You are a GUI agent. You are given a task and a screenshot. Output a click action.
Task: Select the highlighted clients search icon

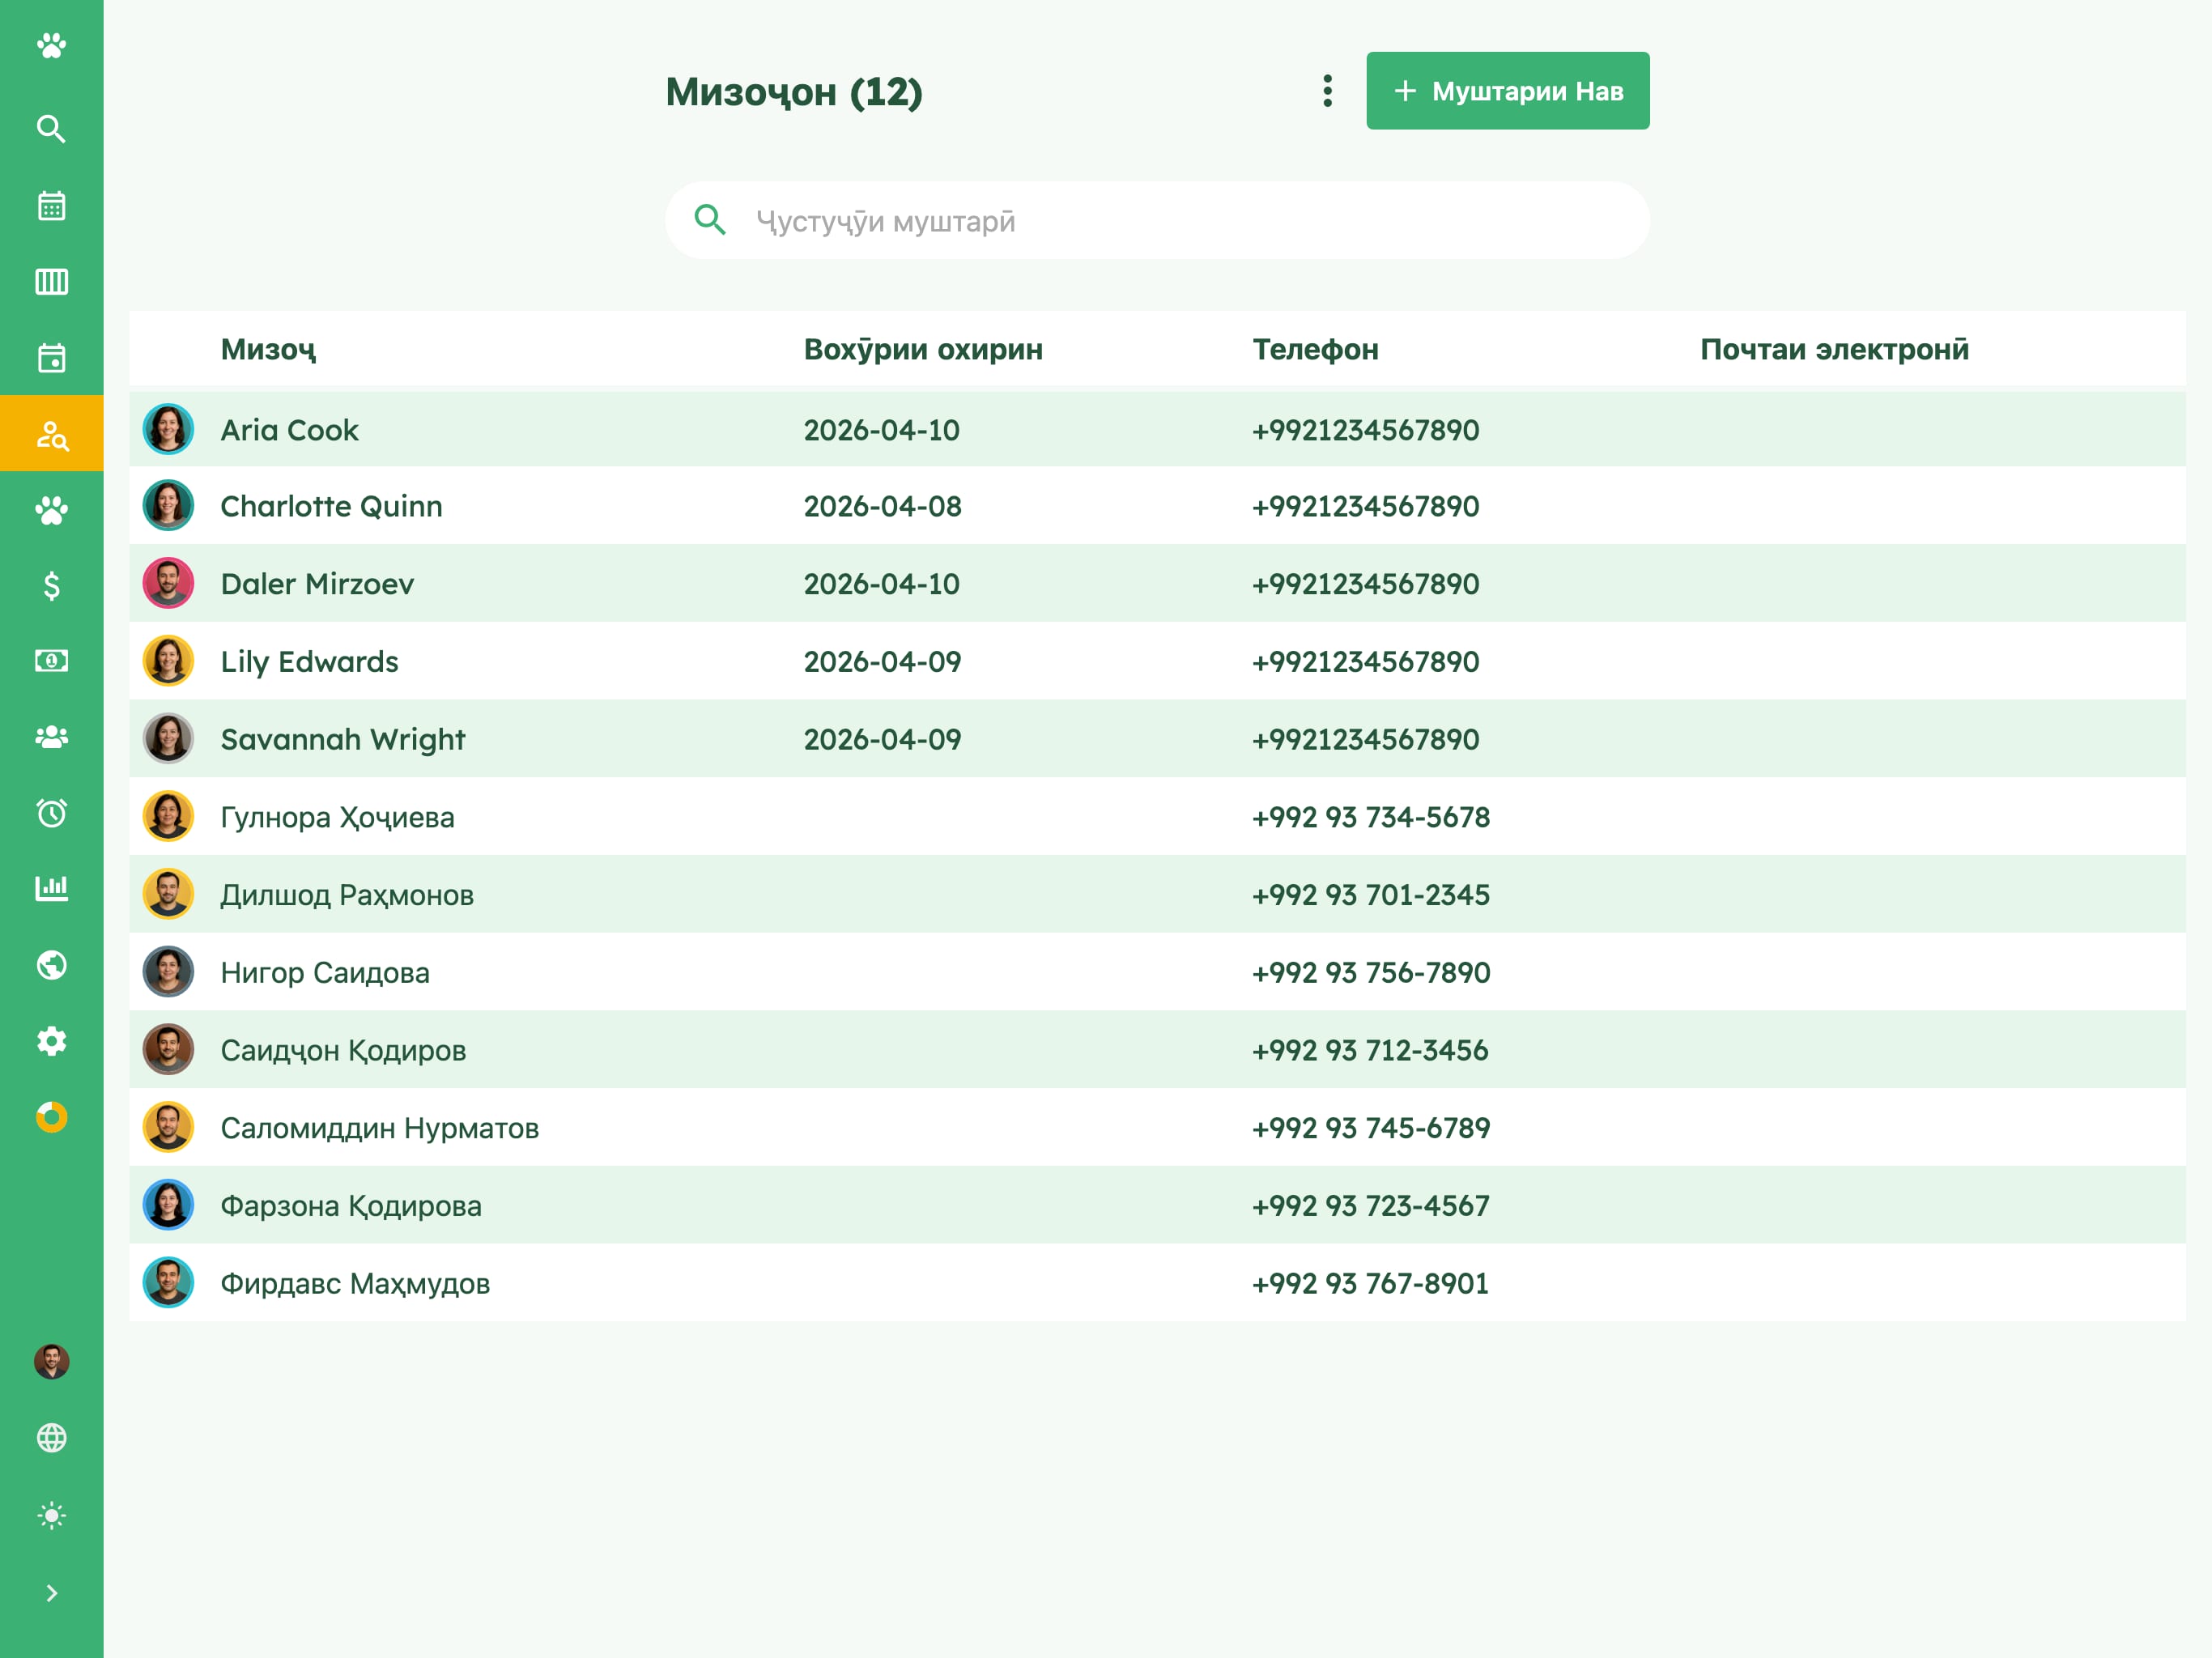tap(51, 434)
